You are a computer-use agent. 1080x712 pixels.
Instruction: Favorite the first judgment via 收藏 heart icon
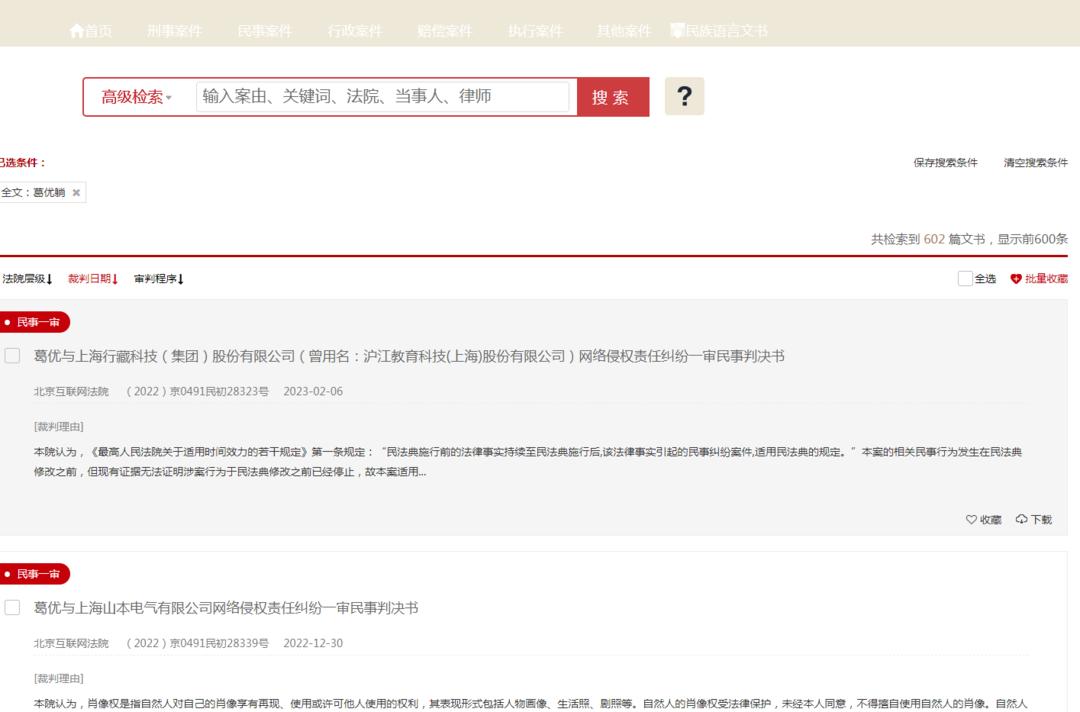click(971, 519)
